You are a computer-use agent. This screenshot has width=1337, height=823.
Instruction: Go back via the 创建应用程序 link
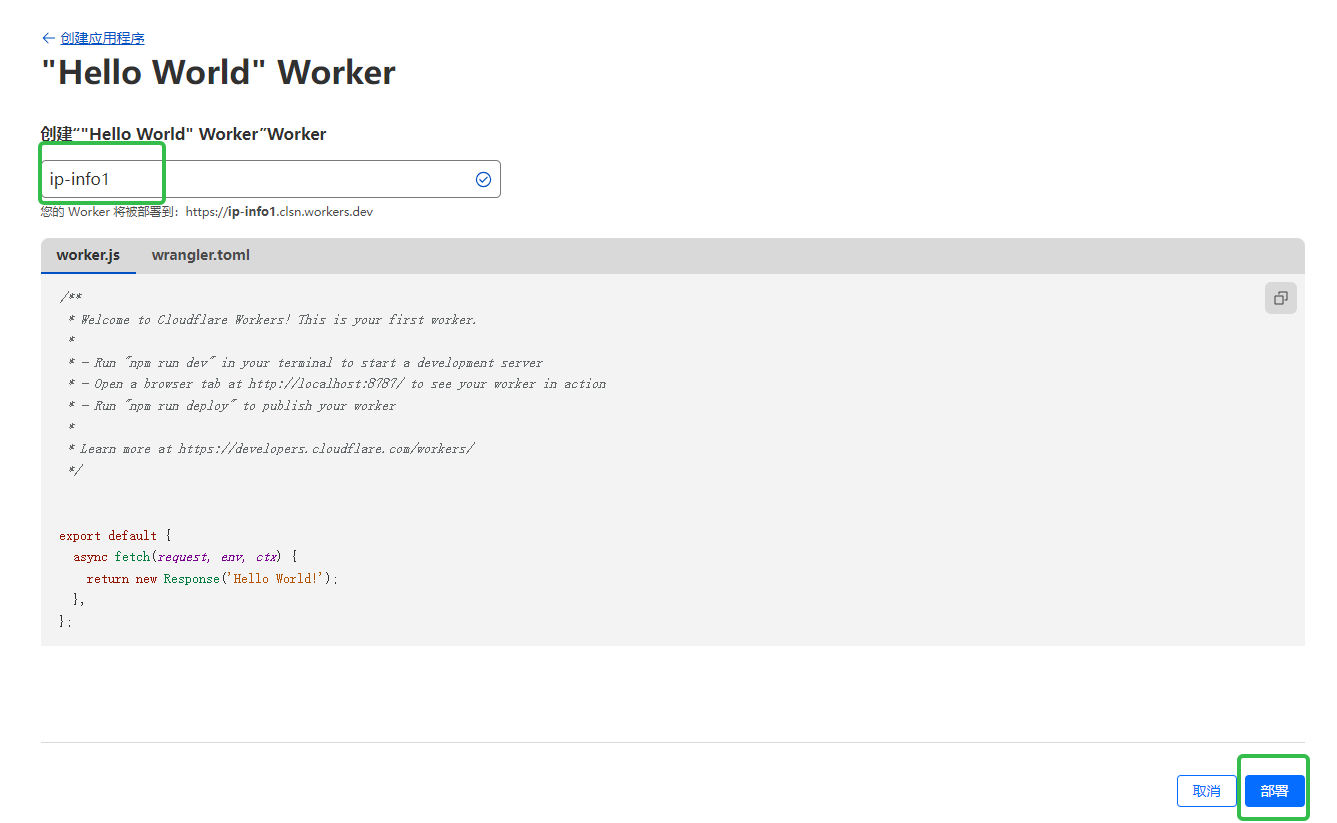pos(102,38)
